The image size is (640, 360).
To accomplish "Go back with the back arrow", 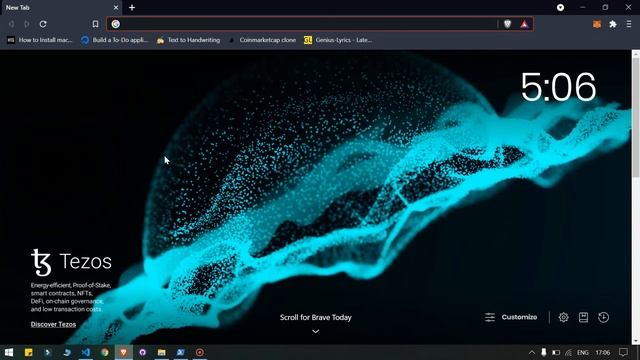I will pos(11,24).
